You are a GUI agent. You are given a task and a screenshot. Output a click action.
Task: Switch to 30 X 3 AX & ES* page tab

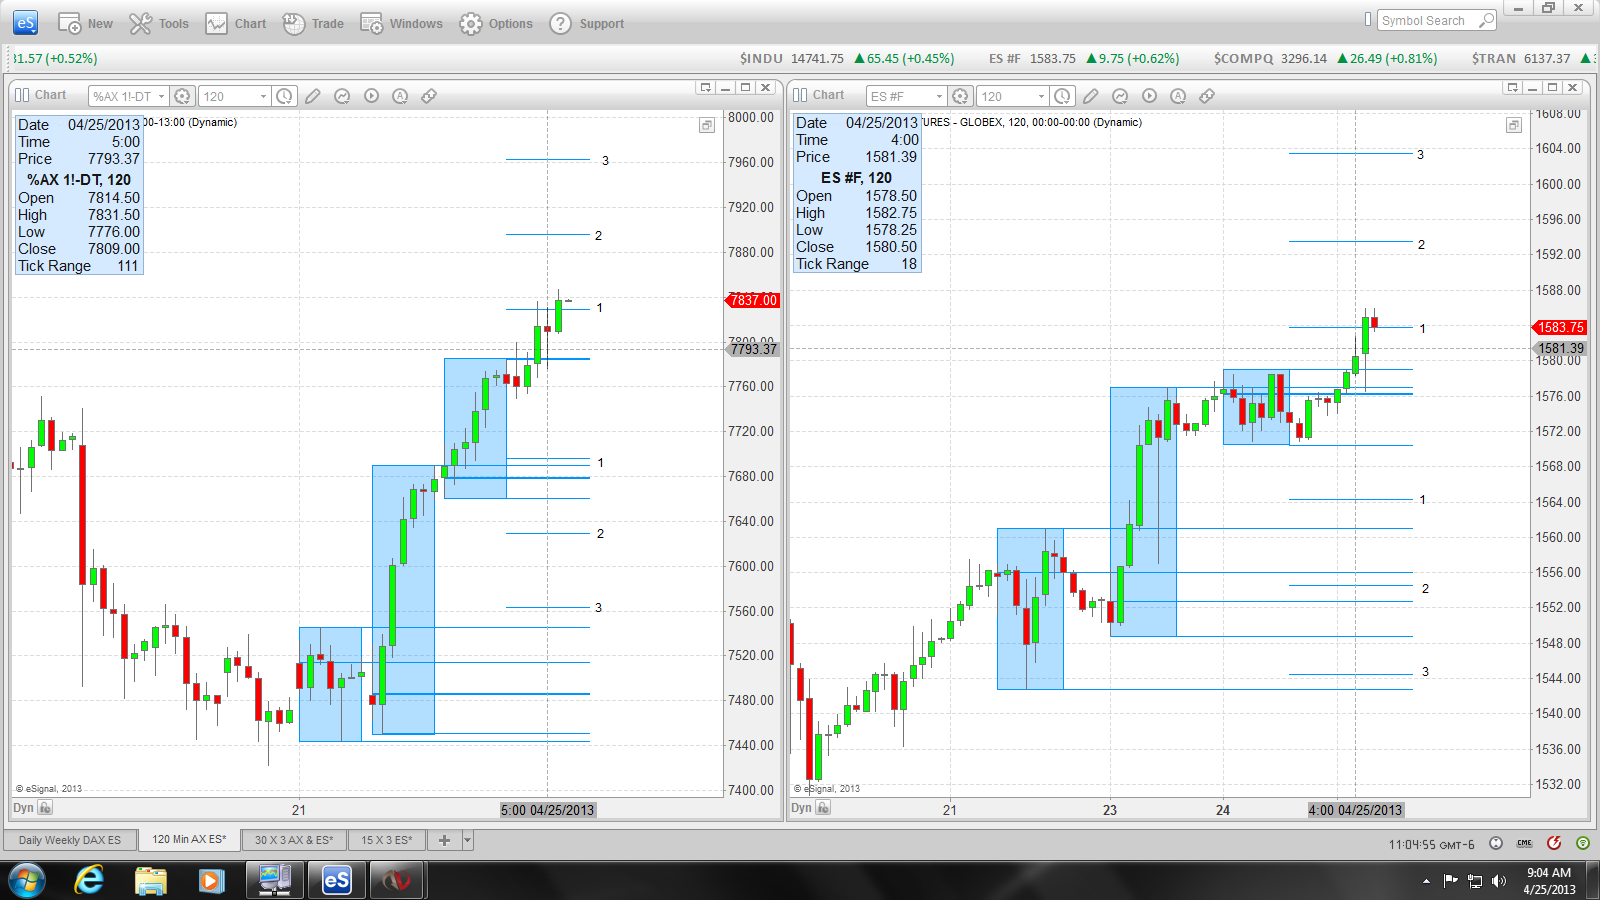tap(294, 840)
